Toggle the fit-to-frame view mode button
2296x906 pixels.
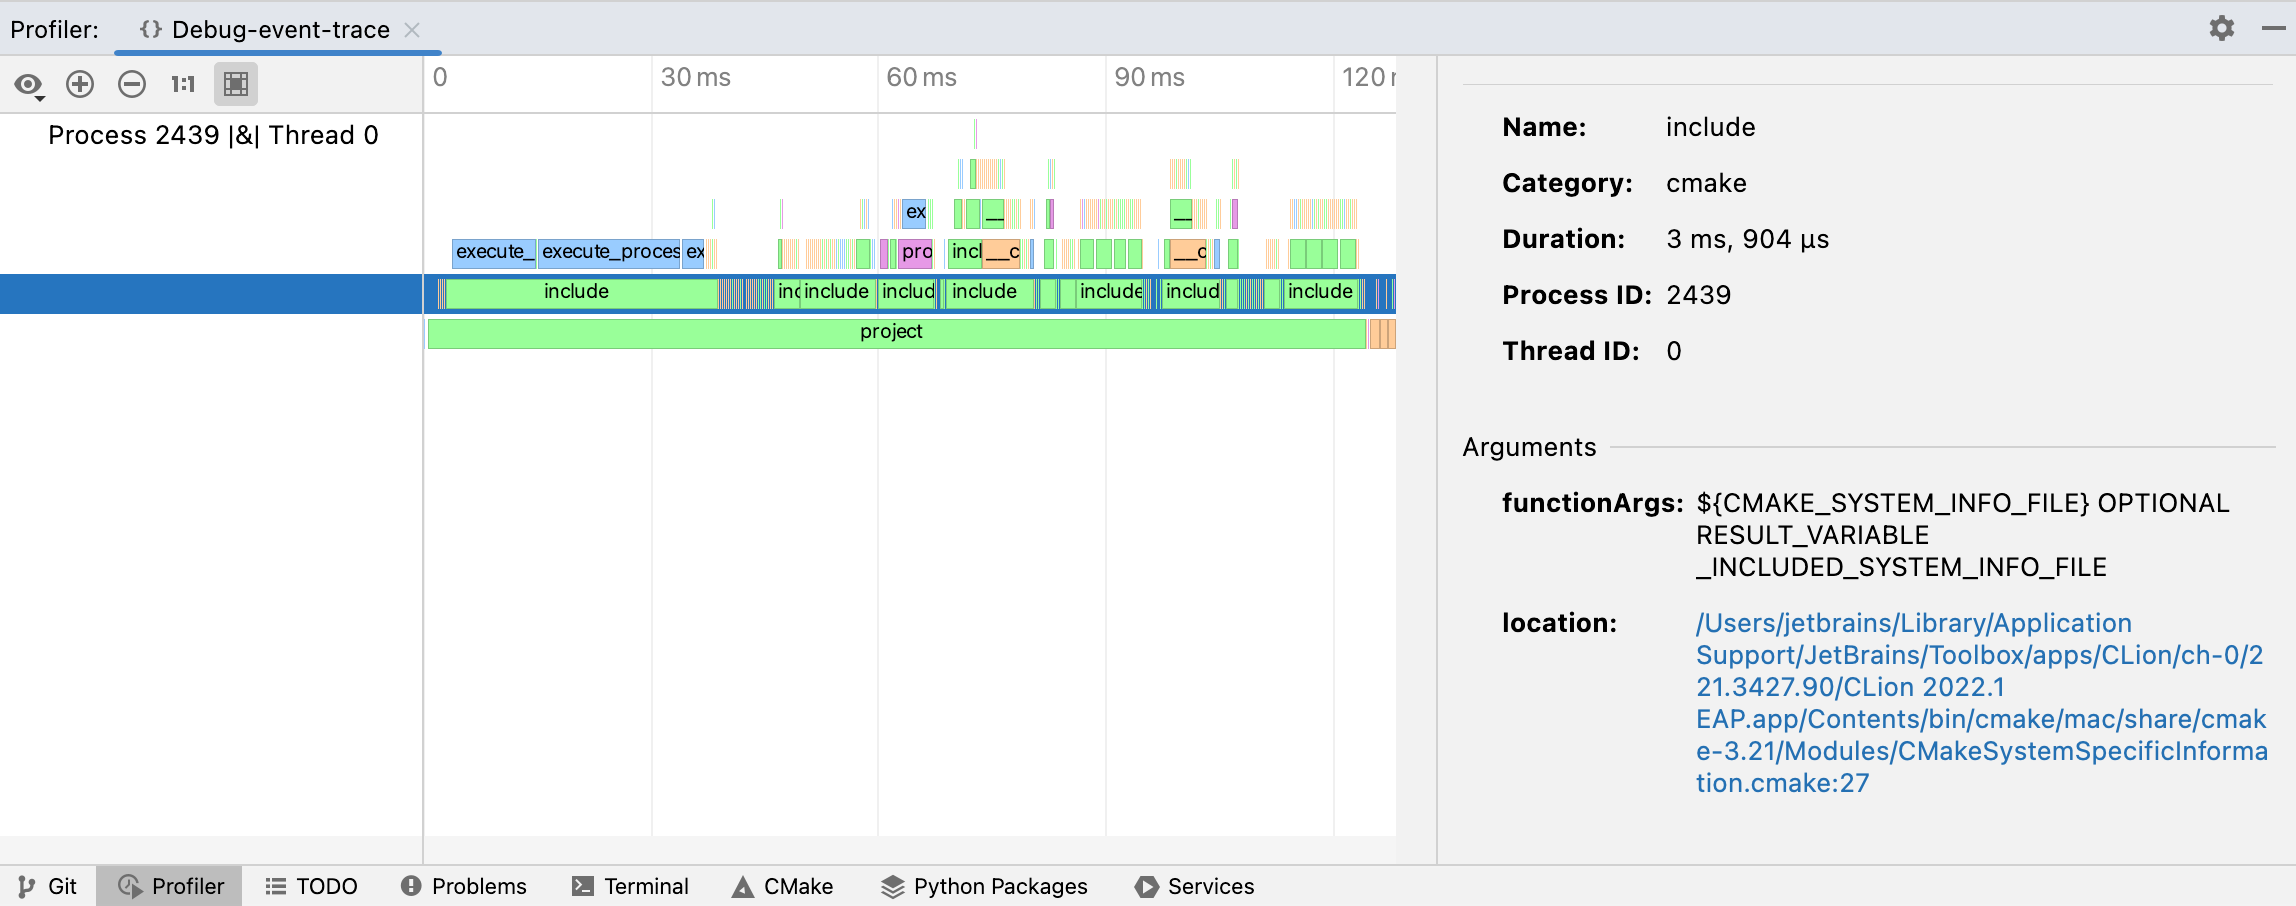click(236, 84)
